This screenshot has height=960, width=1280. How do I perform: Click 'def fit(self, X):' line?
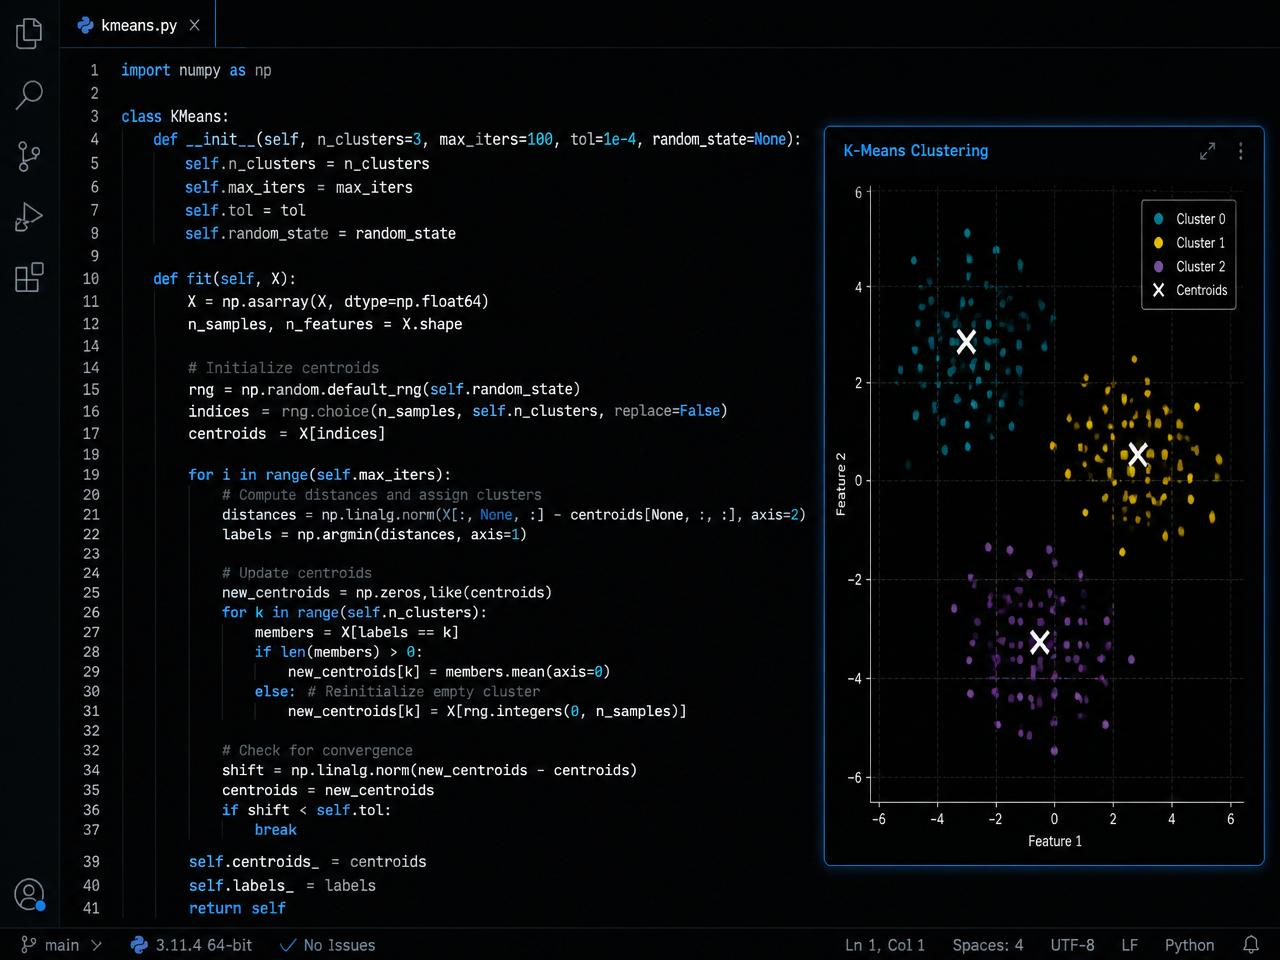pyautogui.click(x=224, y=279)
